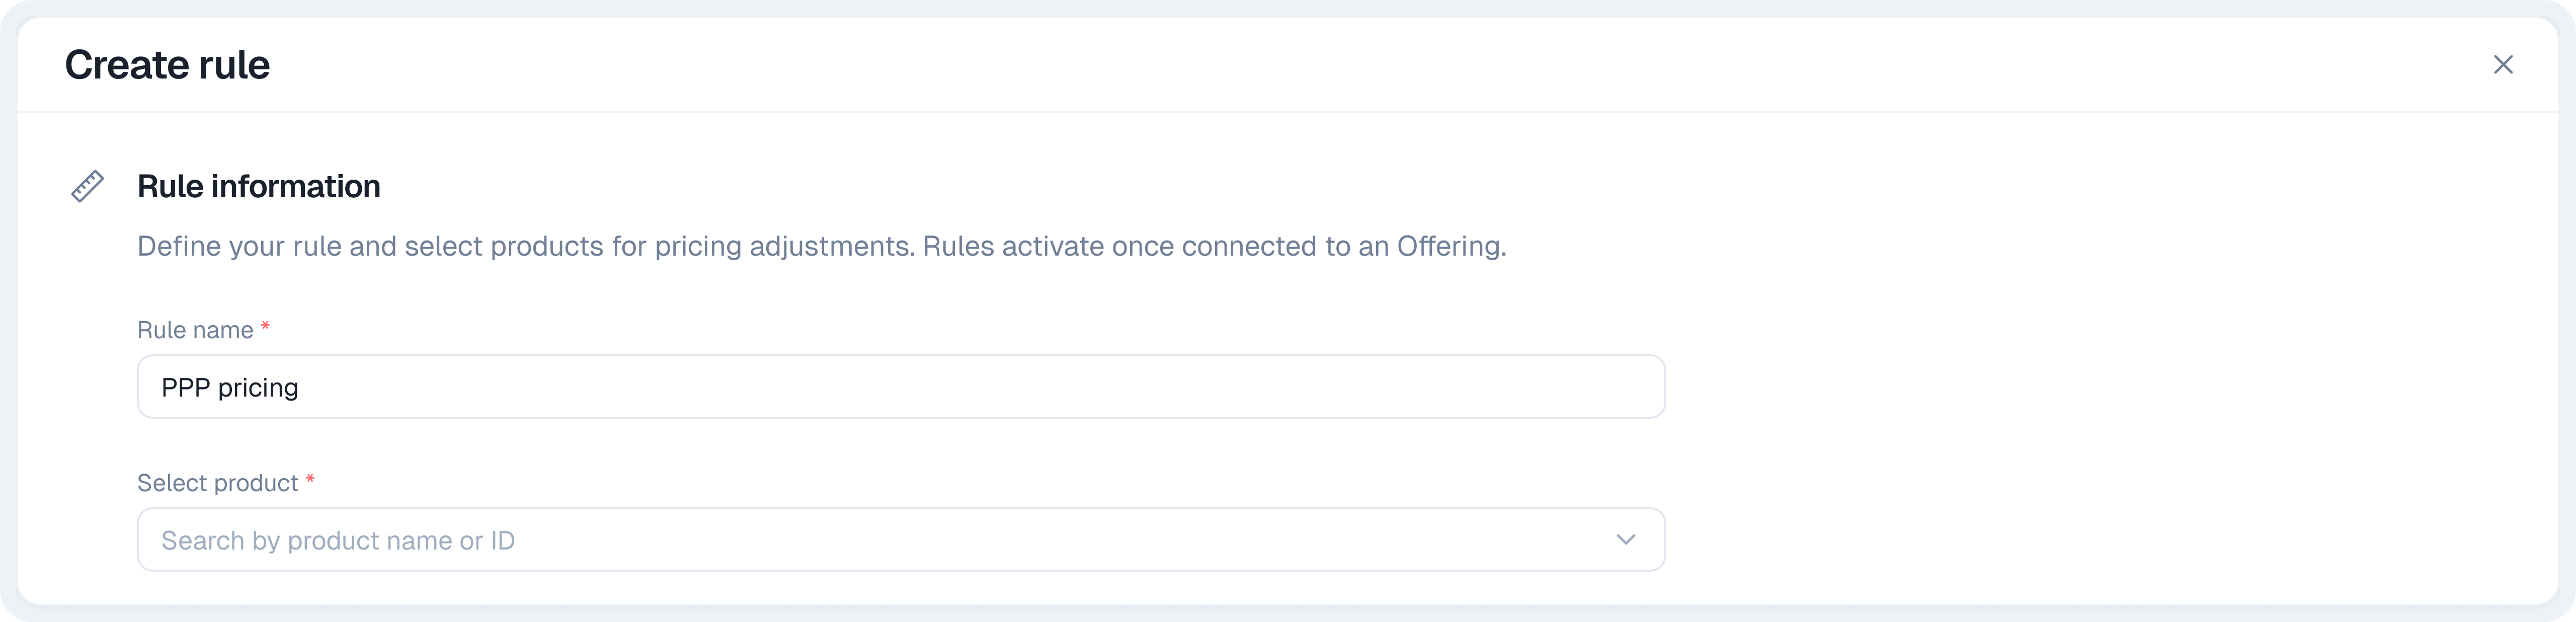Click the 'Select product' field label
The width and height of the screenshot is (2576, 622).
[217, 484]
